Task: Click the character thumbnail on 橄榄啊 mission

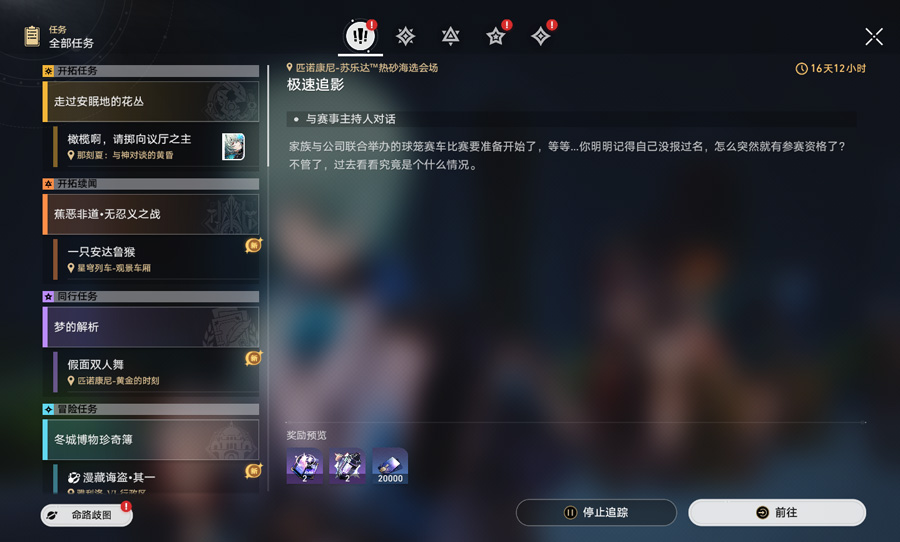Action: click(x=234, y=146)
